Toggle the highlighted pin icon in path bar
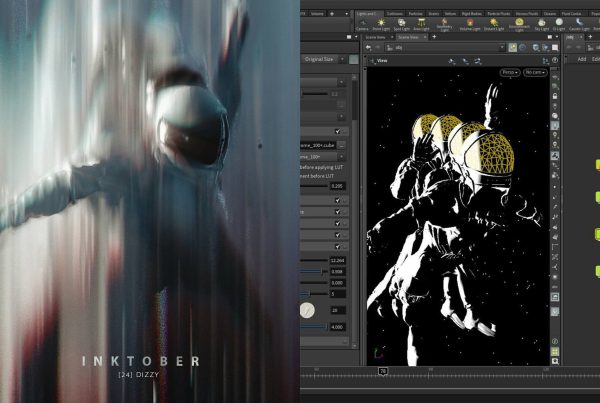This screenshot has width=600, height=403. [512, 47]
